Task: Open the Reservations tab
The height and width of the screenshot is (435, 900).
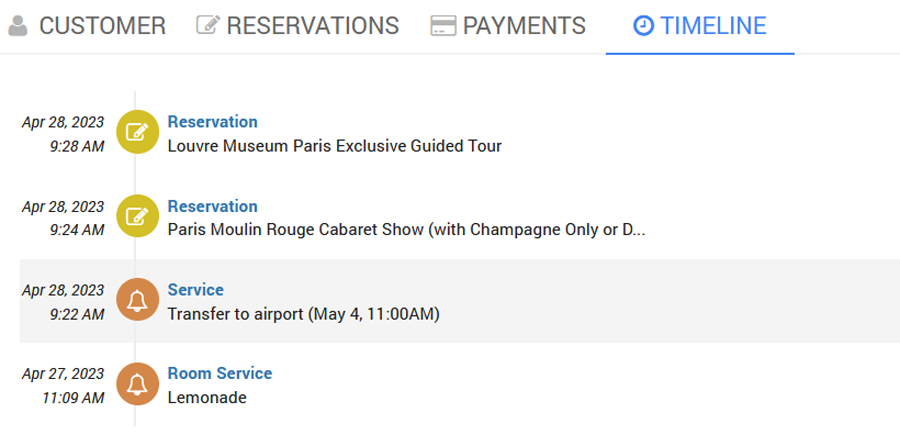Action: [298, 26]
